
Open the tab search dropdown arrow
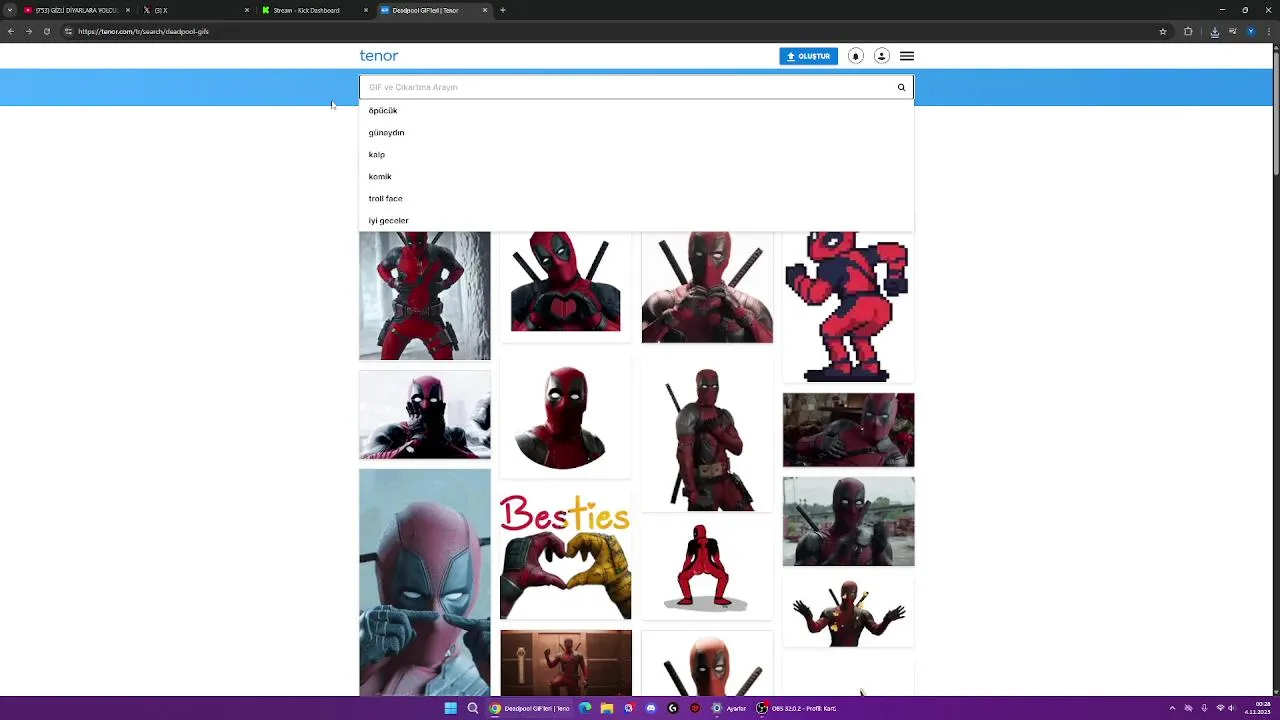9,10
